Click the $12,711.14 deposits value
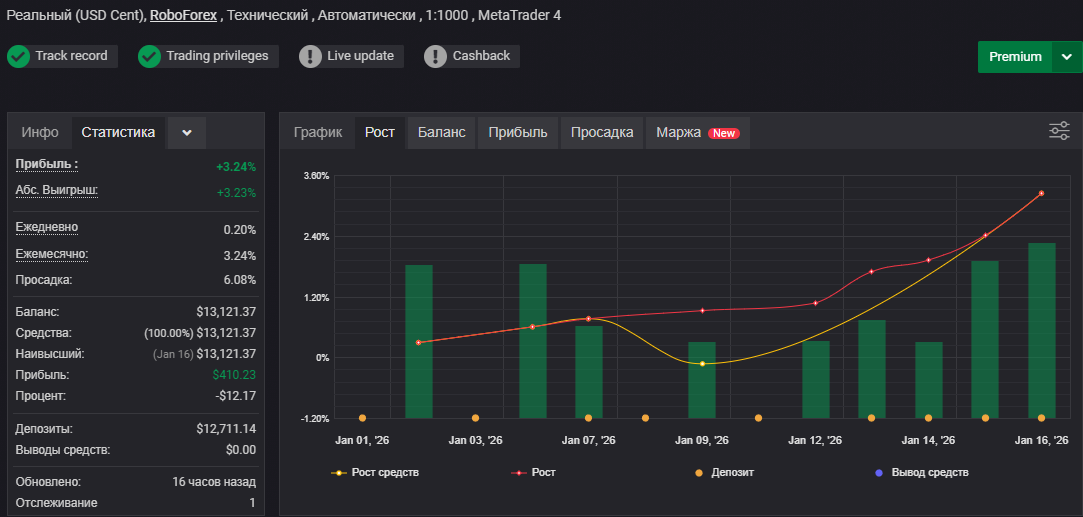Viewport: 1083px width, 517px height. (226, 429)
